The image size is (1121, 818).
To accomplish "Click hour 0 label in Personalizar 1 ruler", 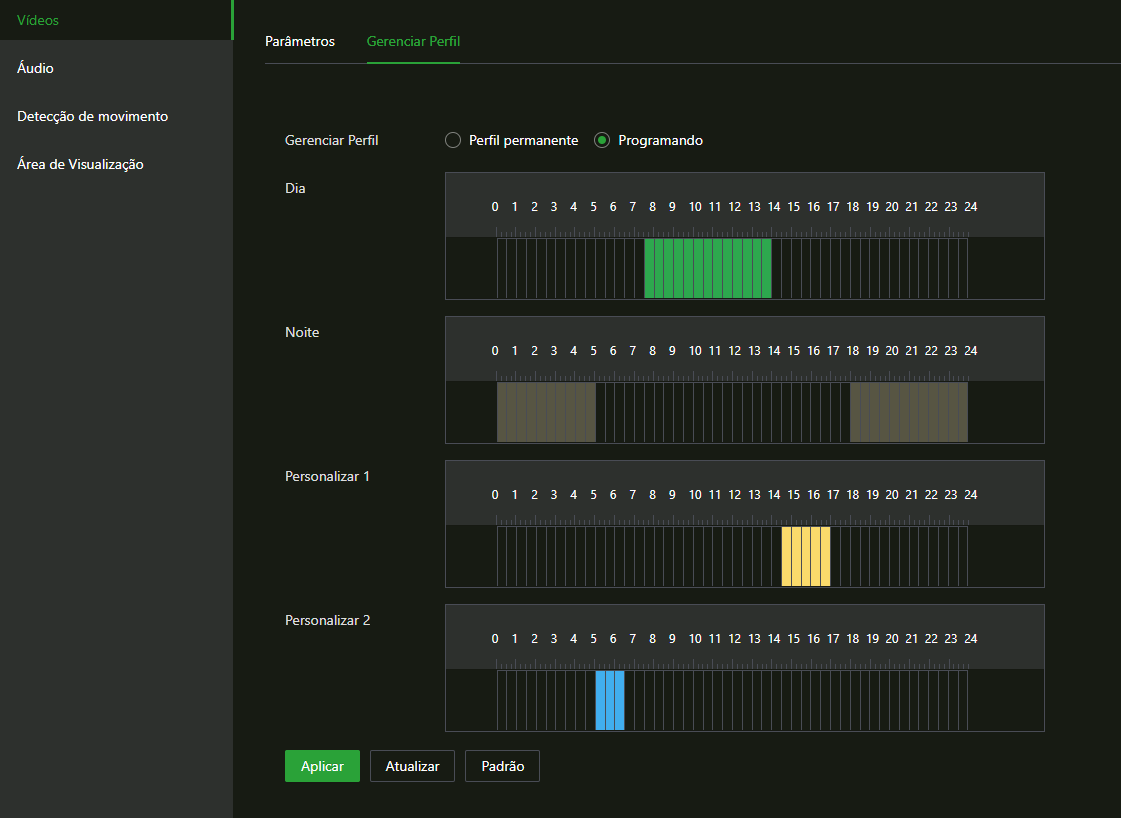I will (x=495, y=495).
